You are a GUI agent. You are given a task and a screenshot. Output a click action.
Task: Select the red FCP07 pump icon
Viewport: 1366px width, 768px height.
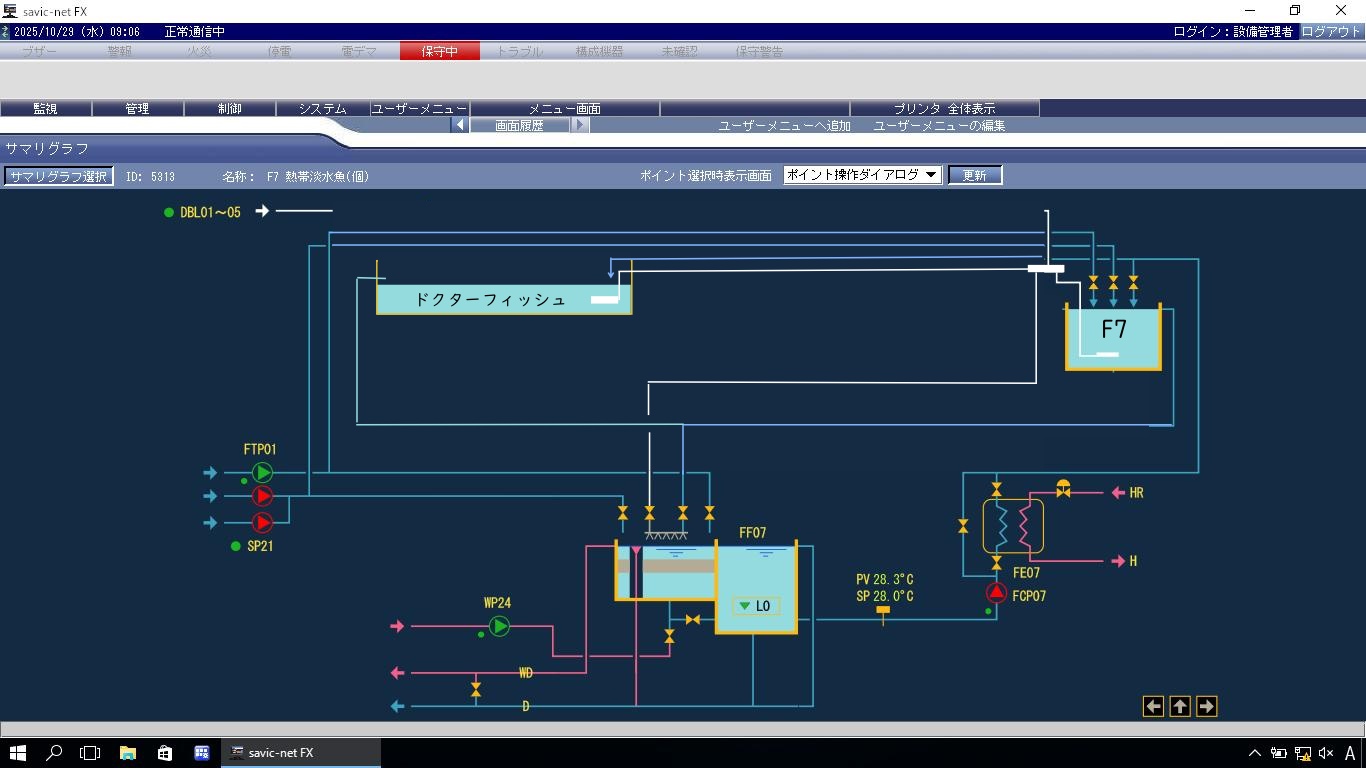click(x=996, y=593)
